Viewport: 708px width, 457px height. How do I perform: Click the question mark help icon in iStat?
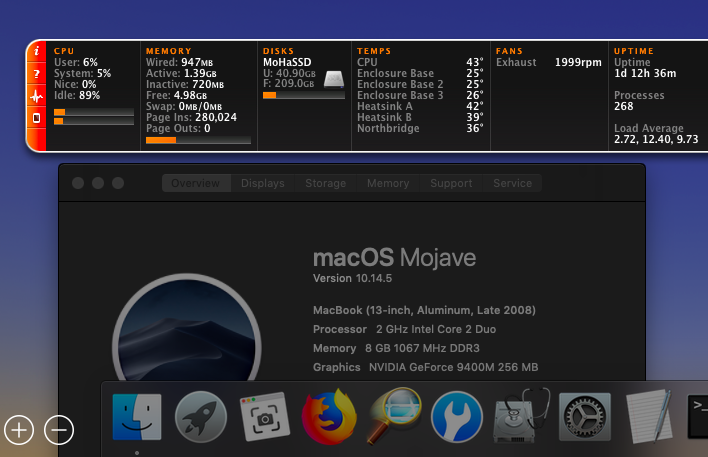37,73
